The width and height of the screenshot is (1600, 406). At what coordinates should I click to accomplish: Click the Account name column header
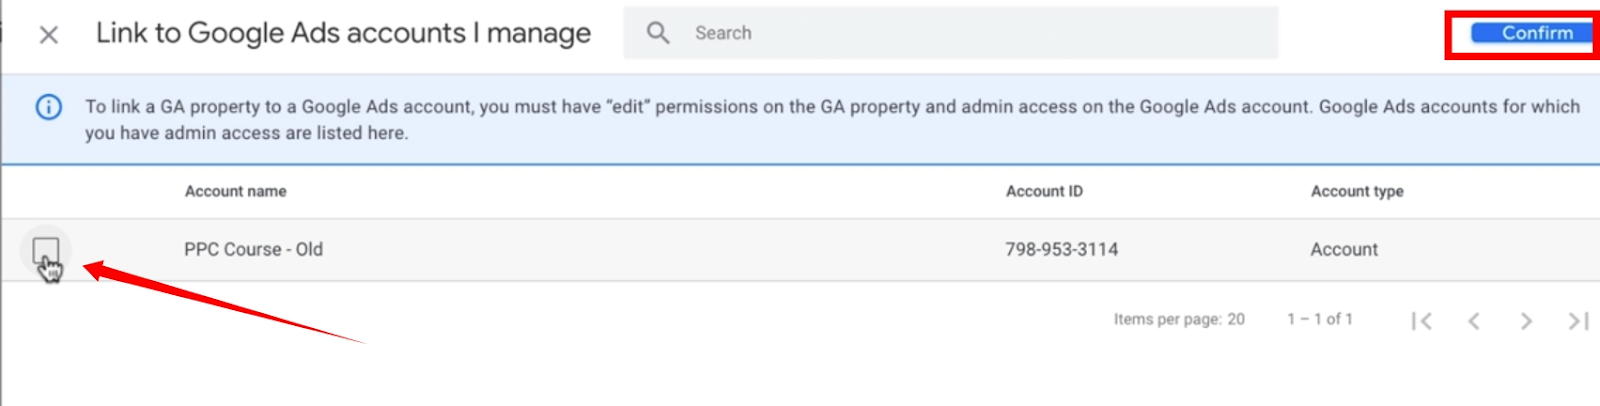click(236, 191)
